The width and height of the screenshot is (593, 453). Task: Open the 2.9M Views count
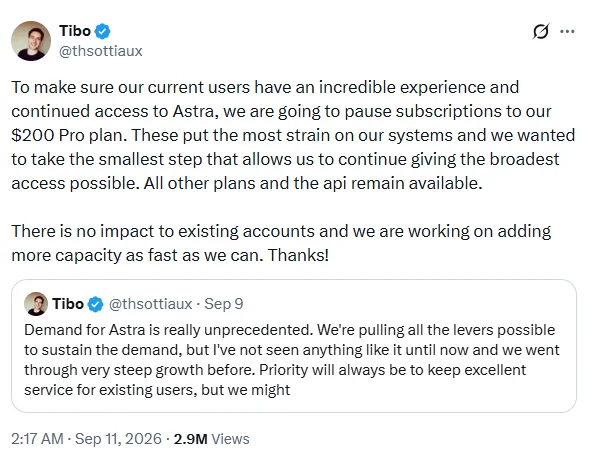coord(211,439)
